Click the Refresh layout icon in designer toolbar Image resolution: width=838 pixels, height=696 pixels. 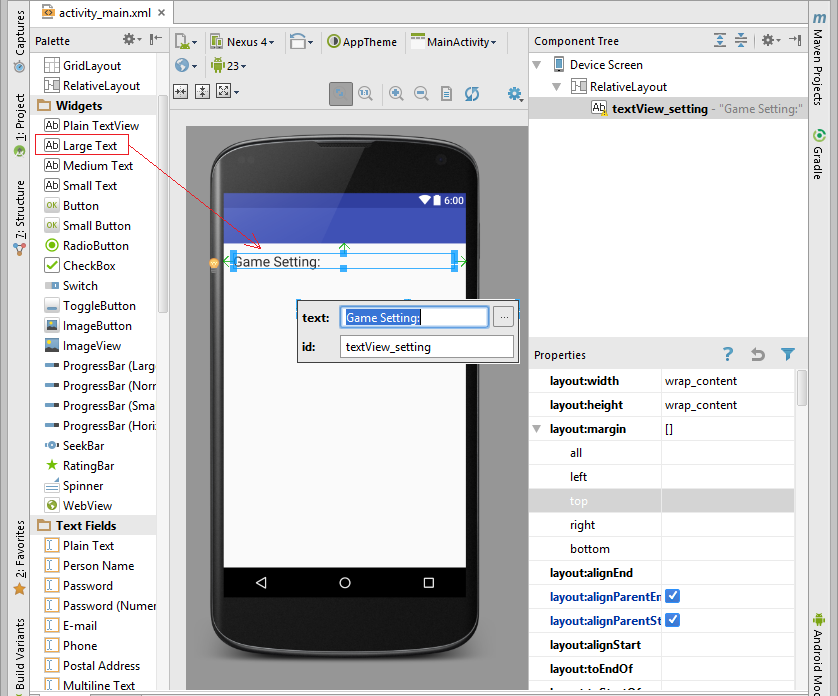pos(471,94)
